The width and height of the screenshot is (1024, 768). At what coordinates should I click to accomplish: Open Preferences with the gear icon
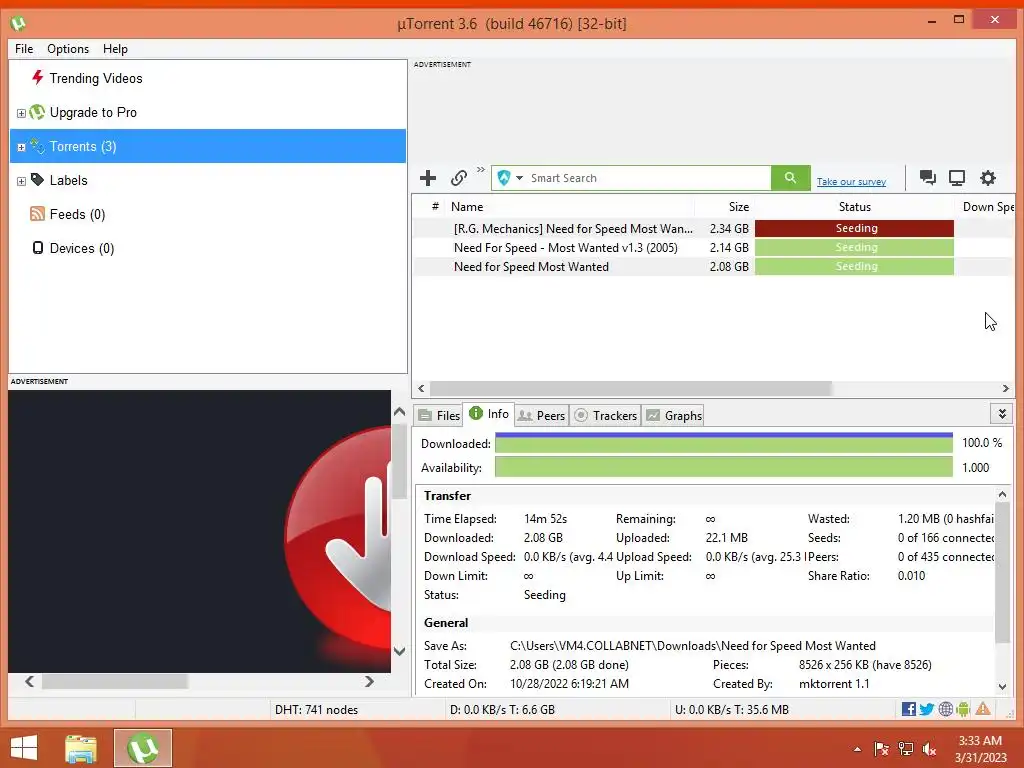tap(988, 178)
